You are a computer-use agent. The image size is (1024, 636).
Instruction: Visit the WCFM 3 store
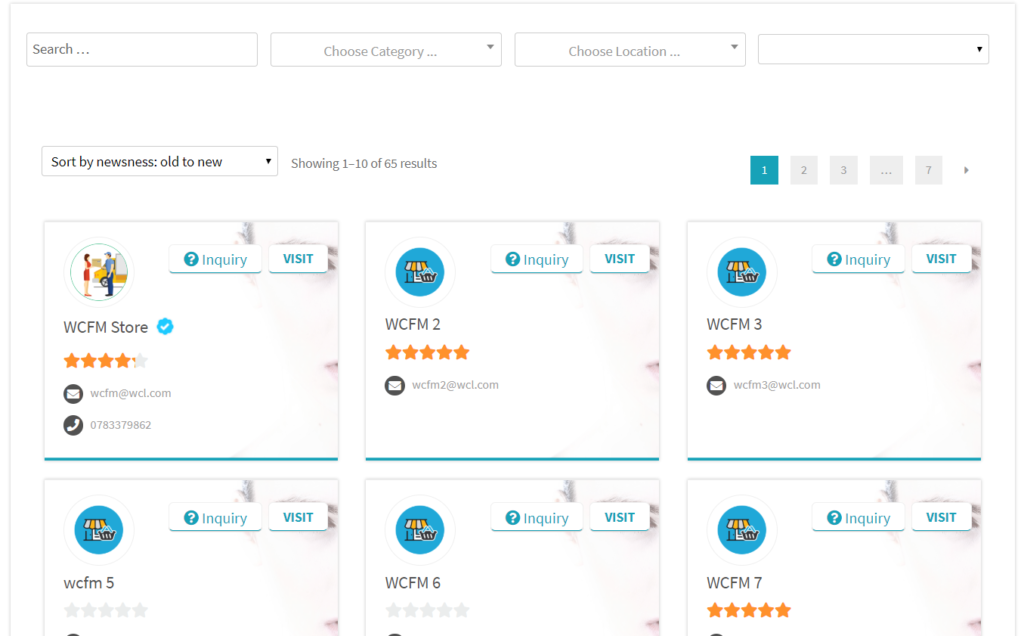point(941,259)
